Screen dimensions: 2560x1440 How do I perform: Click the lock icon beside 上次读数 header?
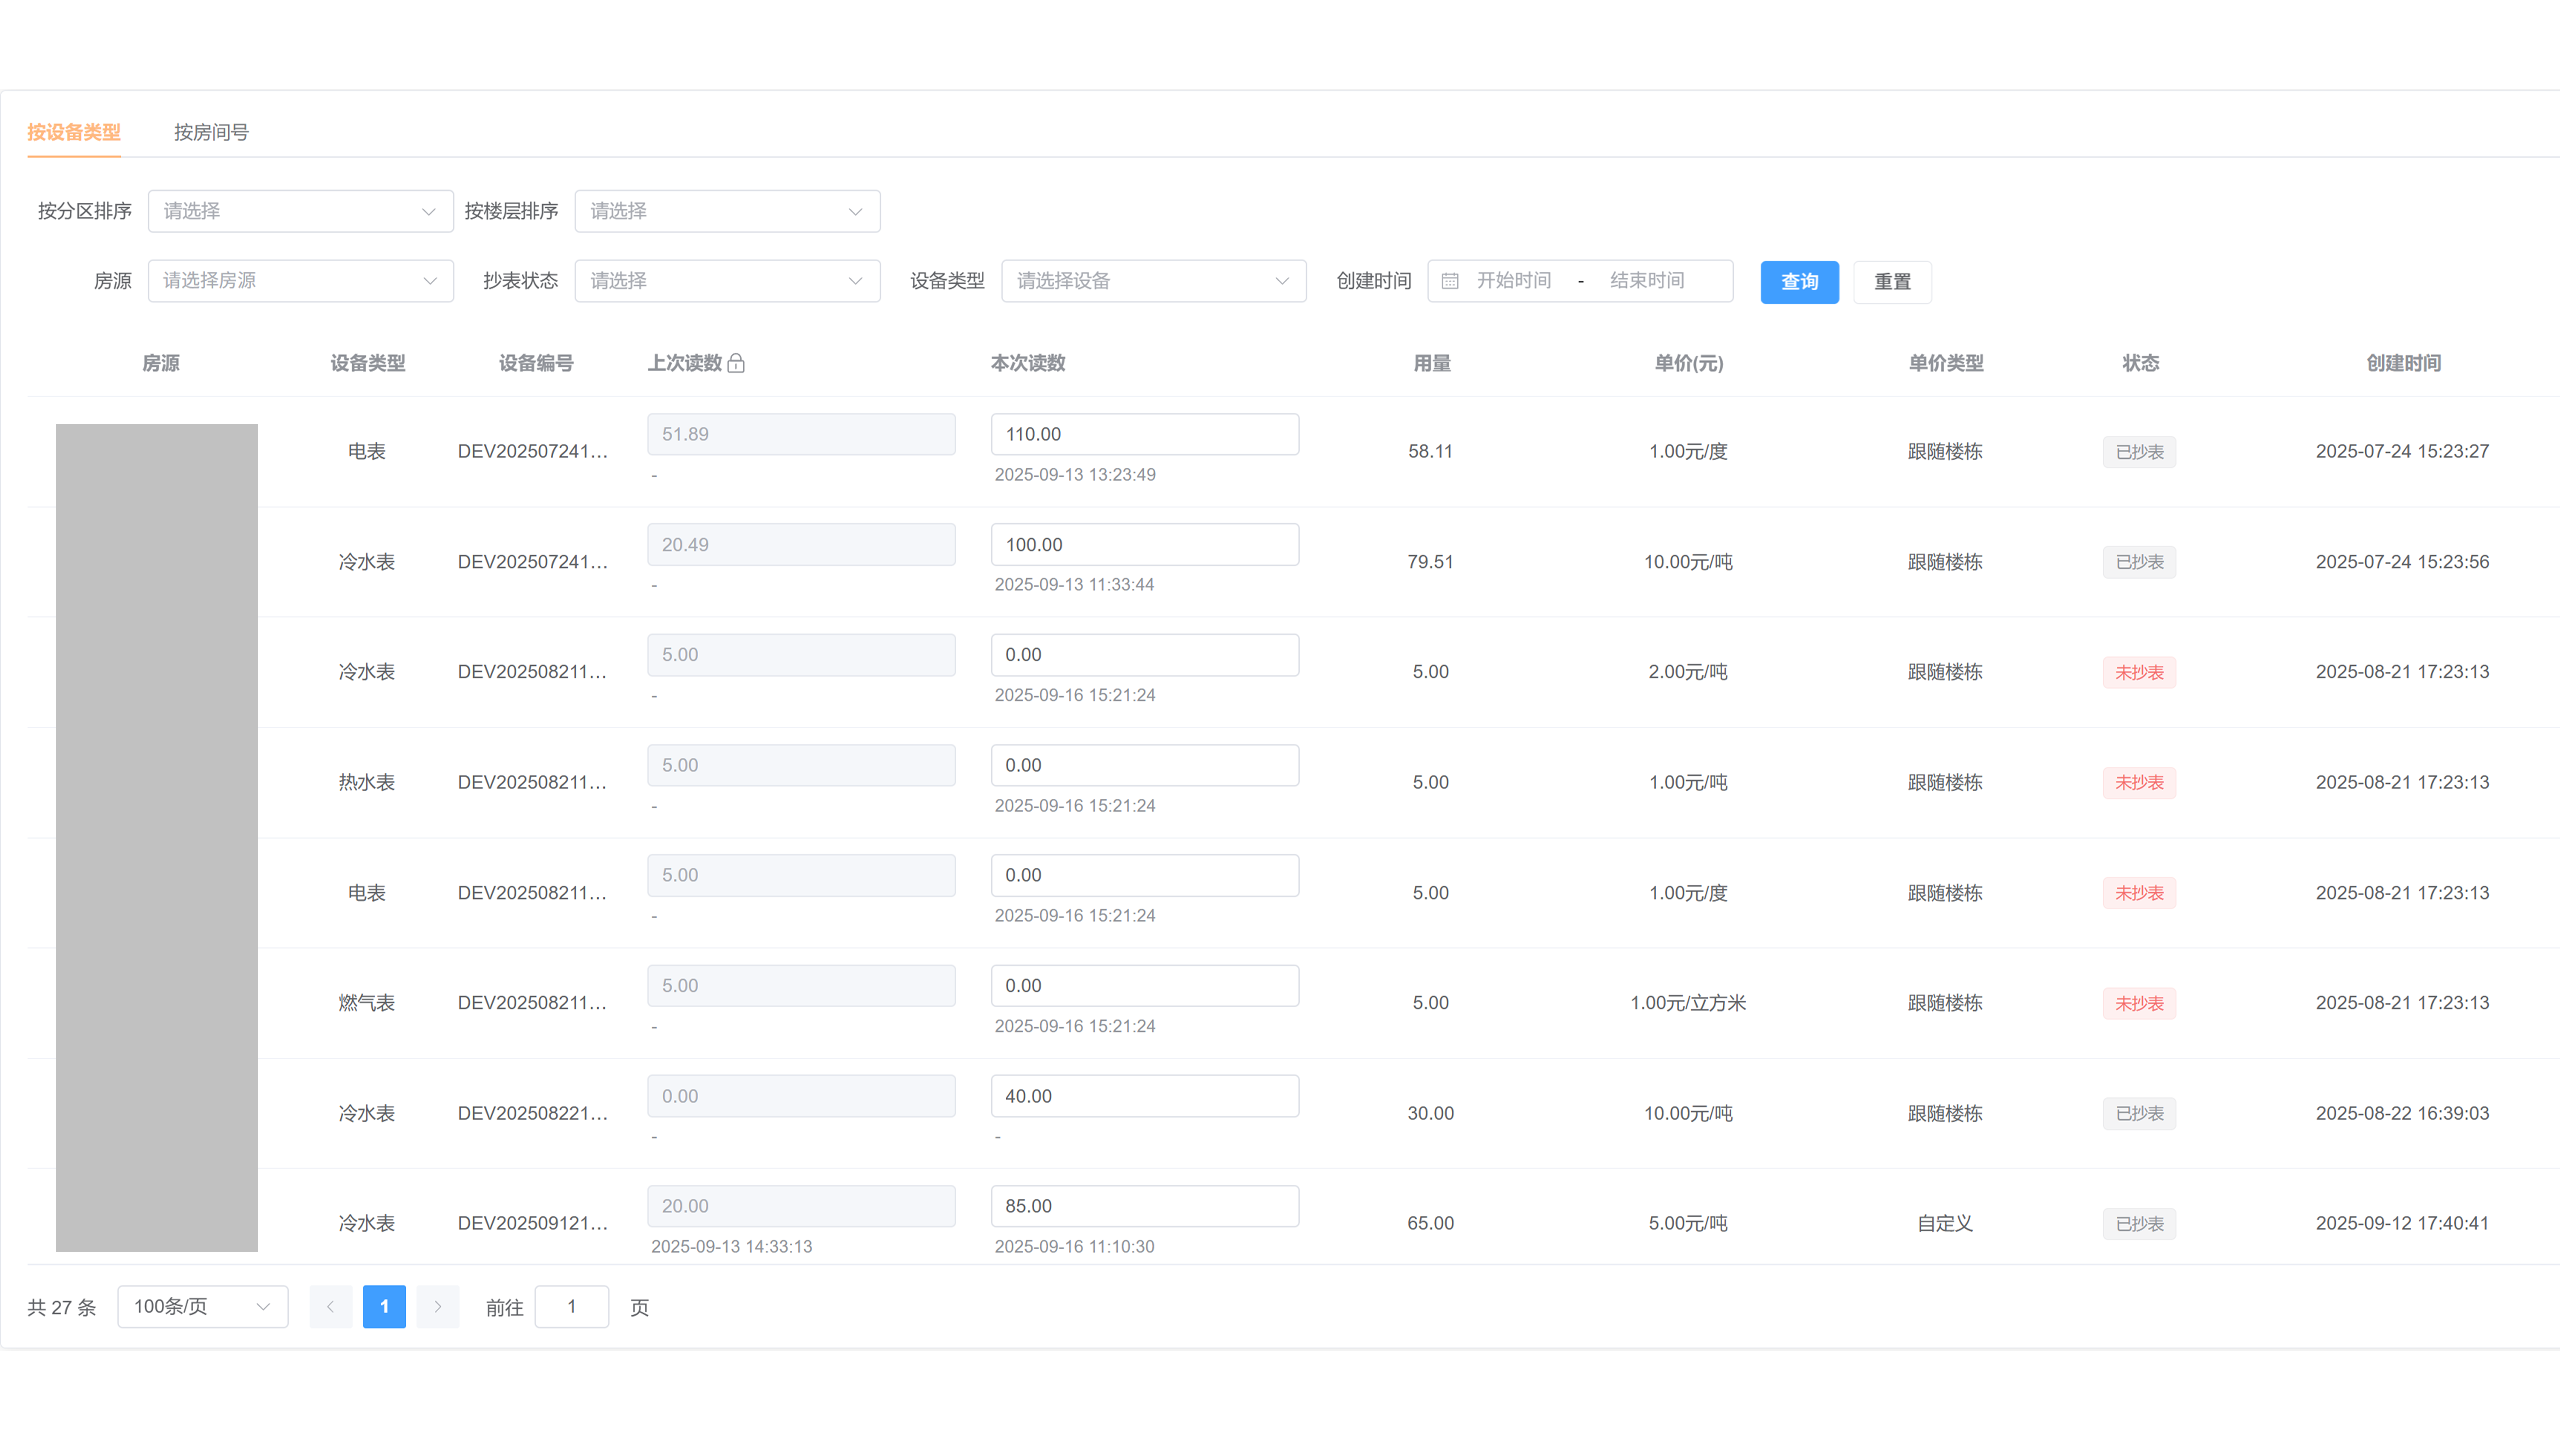tap(736, 363)
